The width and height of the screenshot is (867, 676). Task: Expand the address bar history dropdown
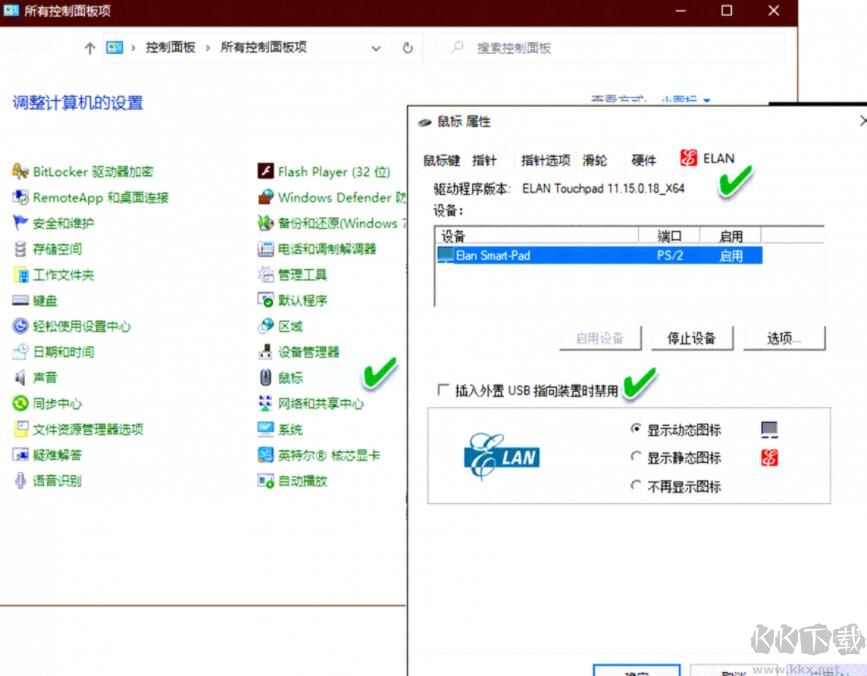coord(376,47)
